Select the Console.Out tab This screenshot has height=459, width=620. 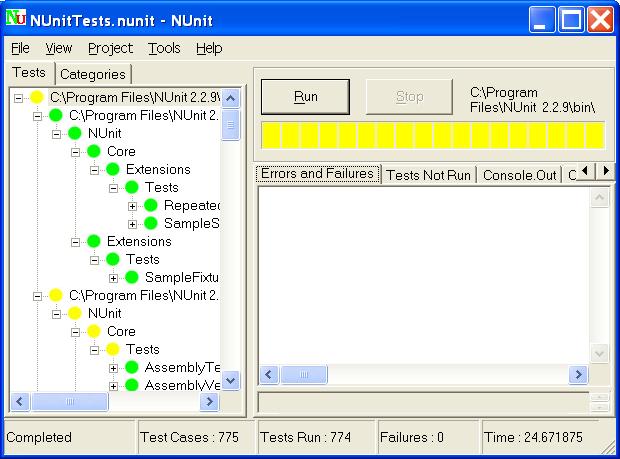point(518,175)
